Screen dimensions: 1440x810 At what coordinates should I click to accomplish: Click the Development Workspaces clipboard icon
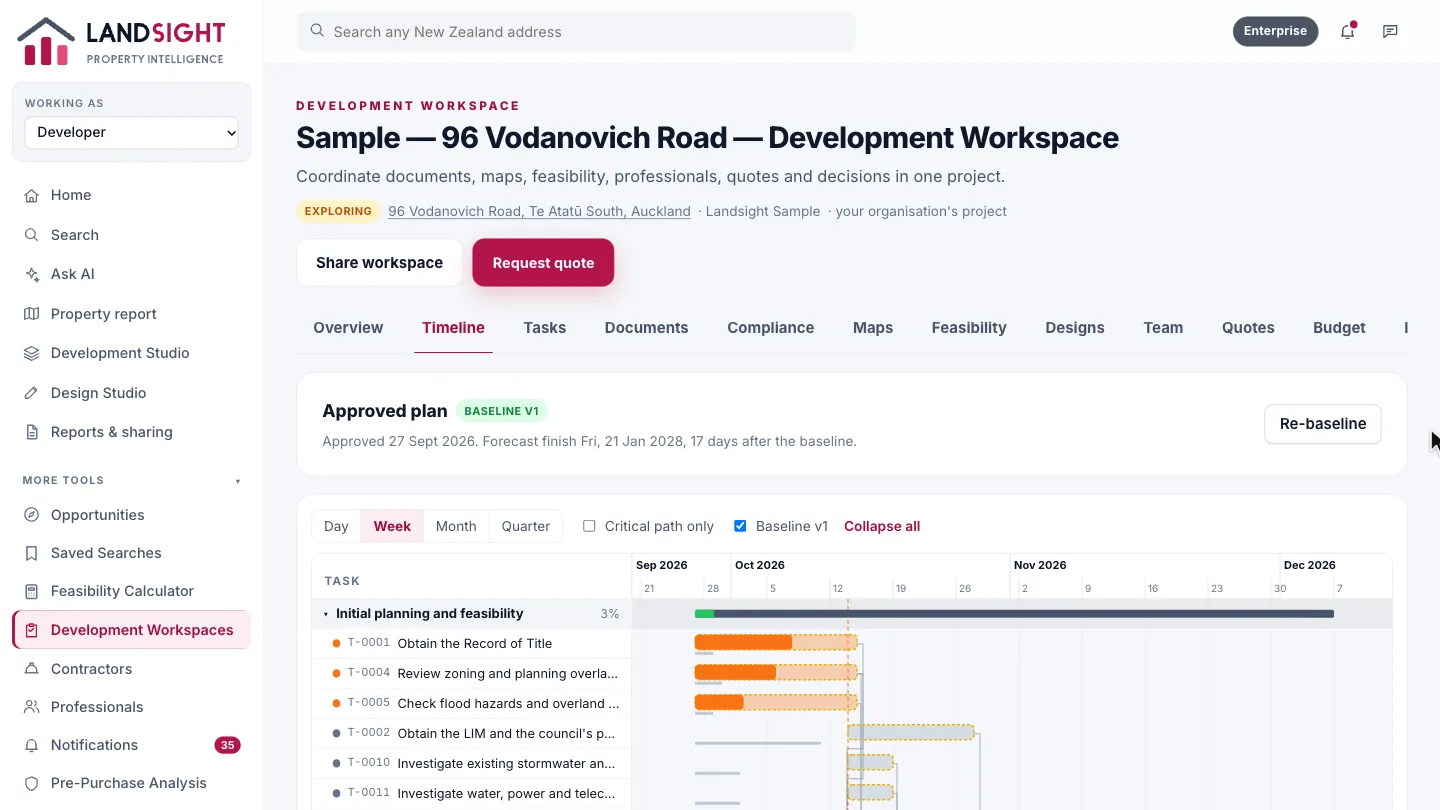[32, 630]
